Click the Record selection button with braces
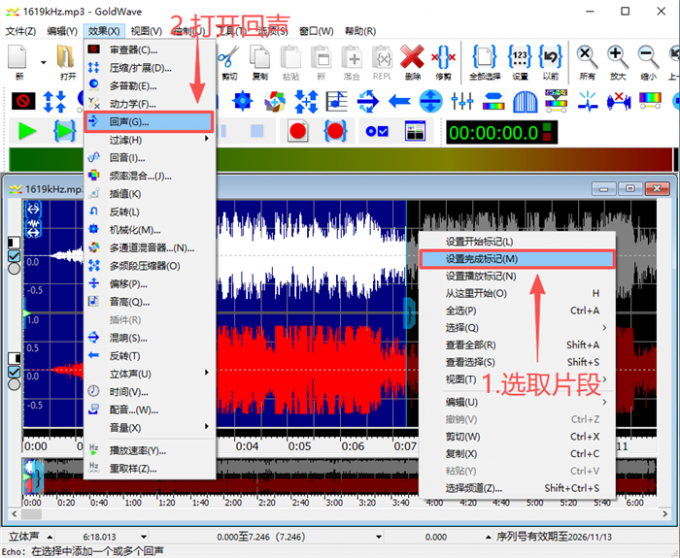 pos(335,131)
